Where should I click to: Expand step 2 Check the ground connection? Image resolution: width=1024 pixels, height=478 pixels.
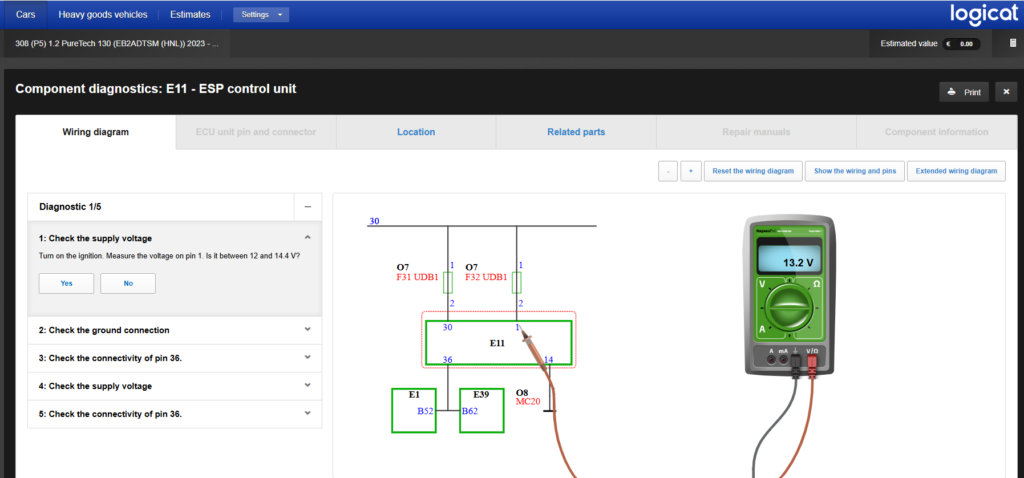[174, 330]
